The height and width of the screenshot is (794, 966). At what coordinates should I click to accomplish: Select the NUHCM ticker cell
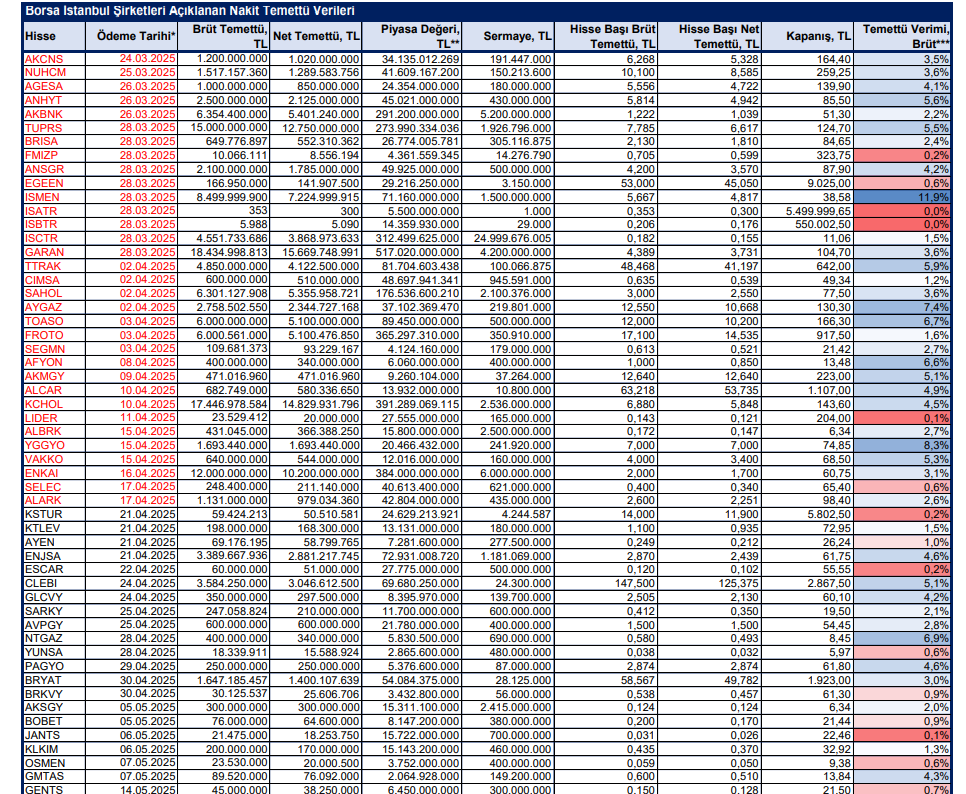click(x=45, y=73)
